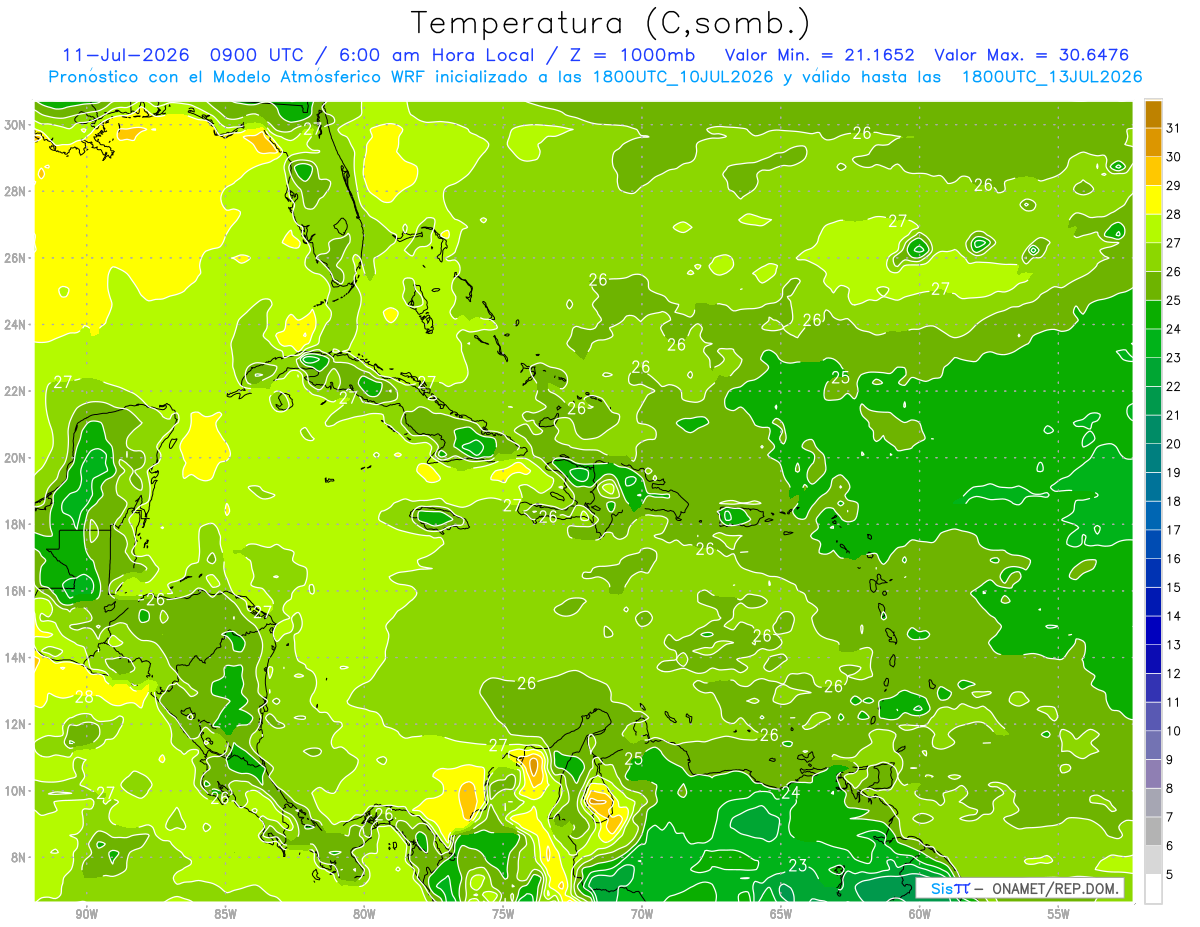Click the '23' contour label on the map
Screen dimensions: 1200x927
798,866
